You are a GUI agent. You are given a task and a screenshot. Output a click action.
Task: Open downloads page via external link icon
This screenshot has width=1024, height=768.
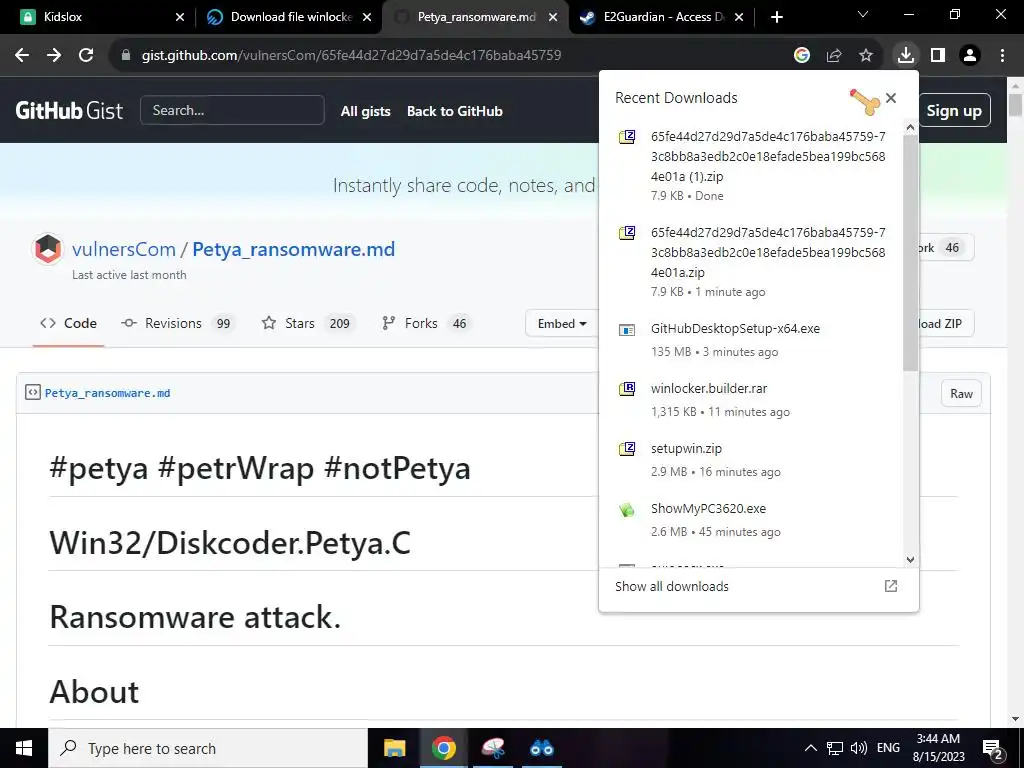(891, 586)
